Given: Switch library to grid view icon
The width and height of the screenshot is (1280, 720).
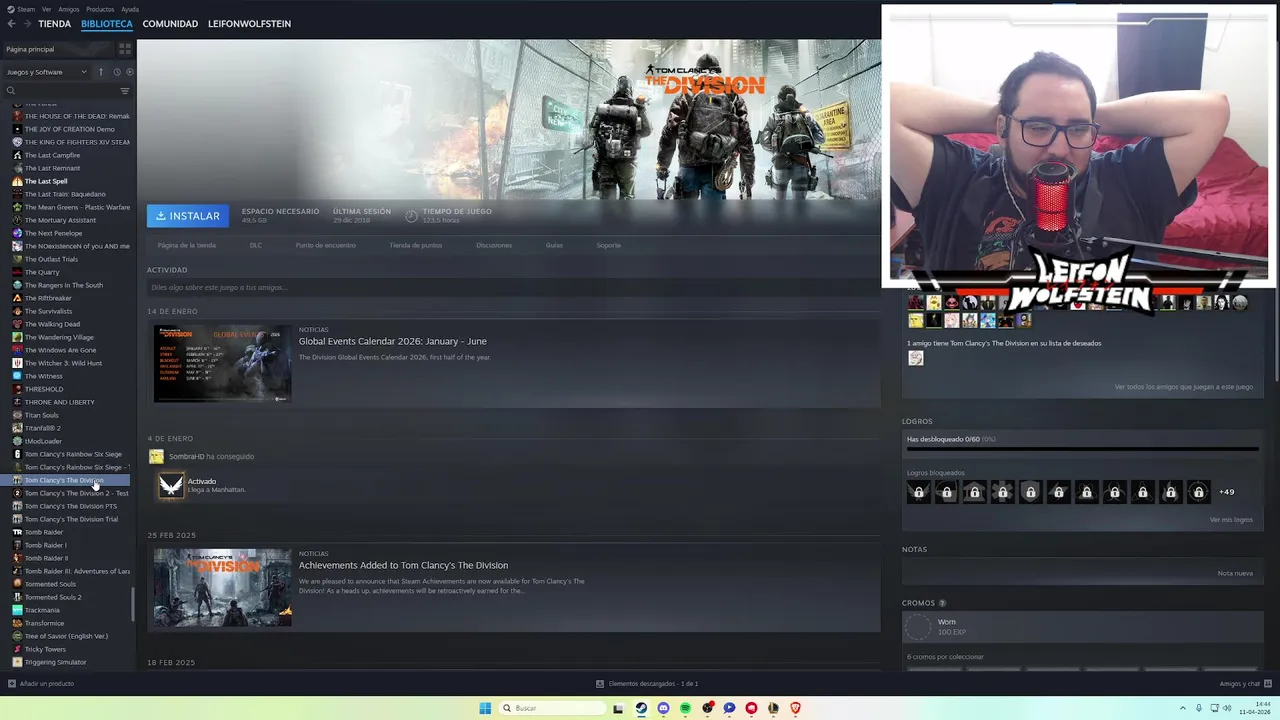Looking at the screenshot, I should coord(125,49).
